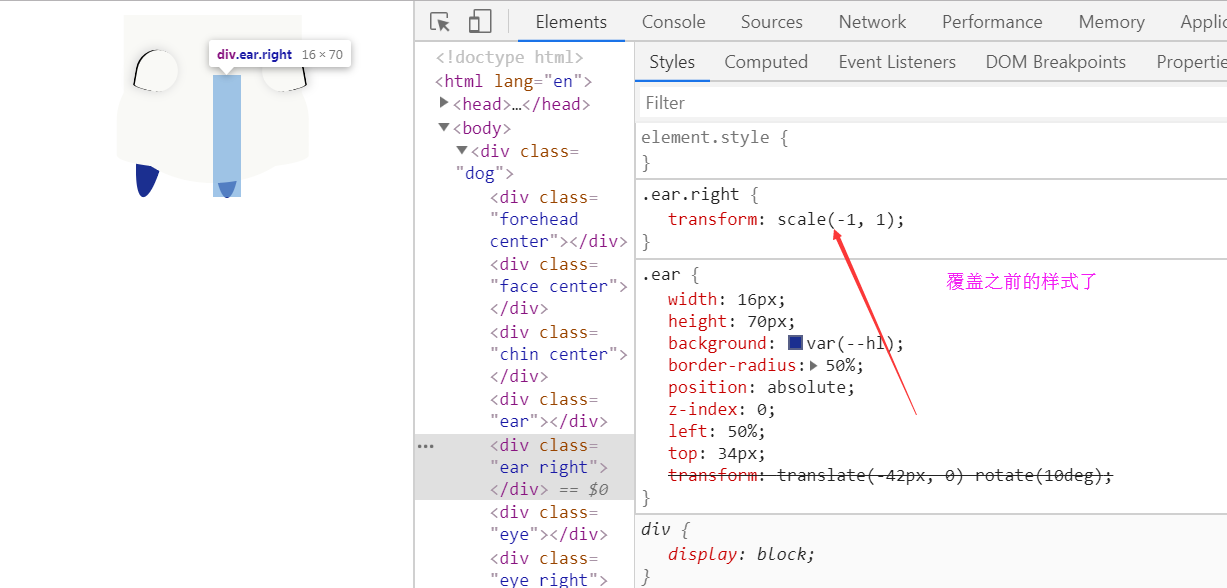Open the Network tab
1227x588 pixels.
872,21
